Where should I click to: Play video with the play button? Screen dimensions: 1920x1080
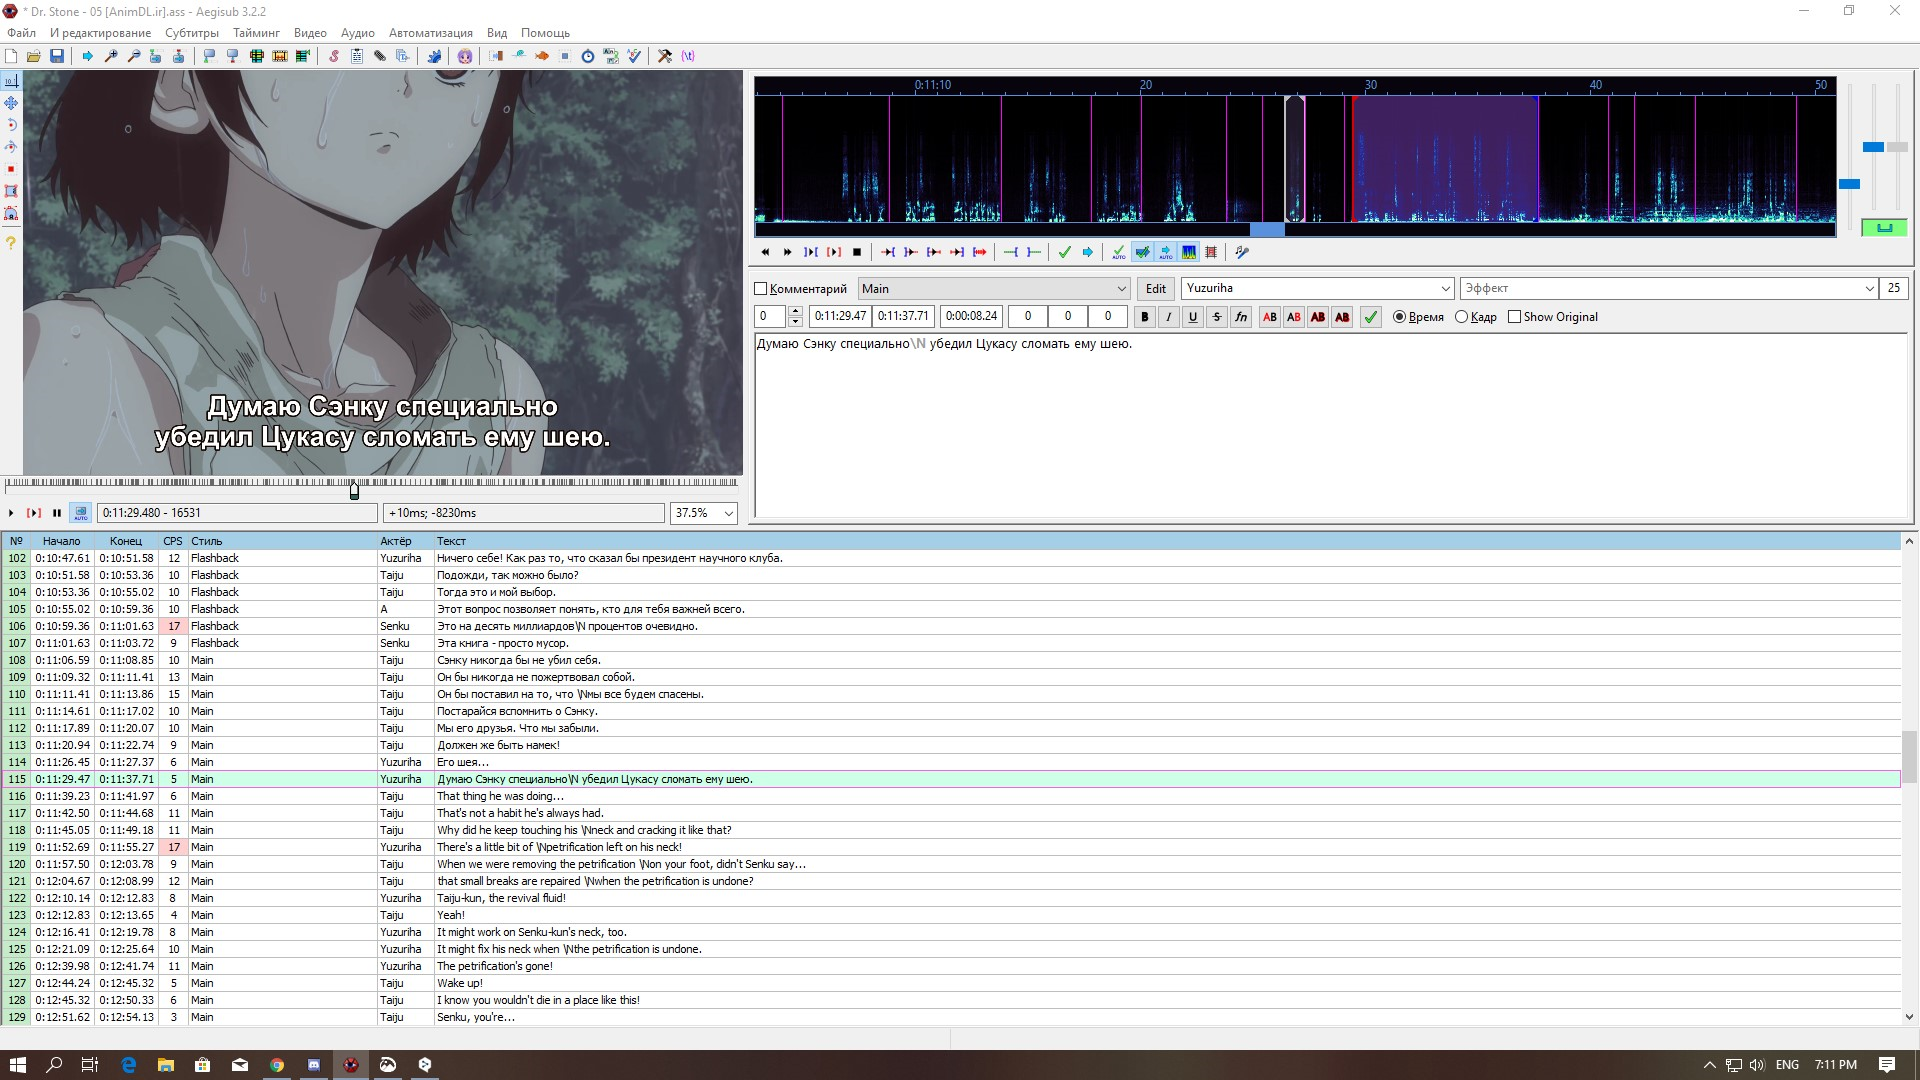[x=11, y=513]
